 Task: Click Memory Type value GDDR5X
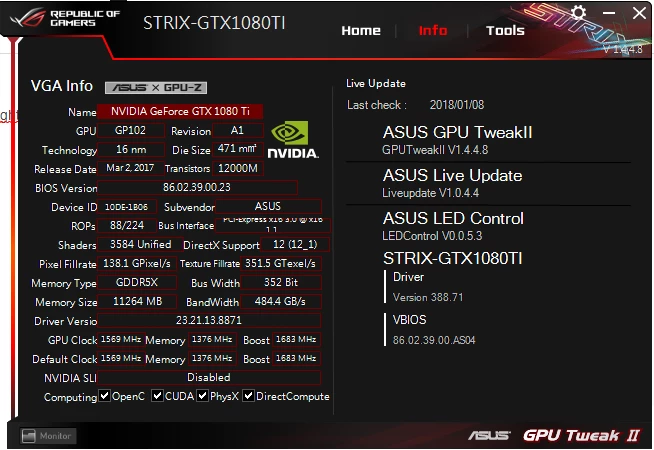(137, 283)
